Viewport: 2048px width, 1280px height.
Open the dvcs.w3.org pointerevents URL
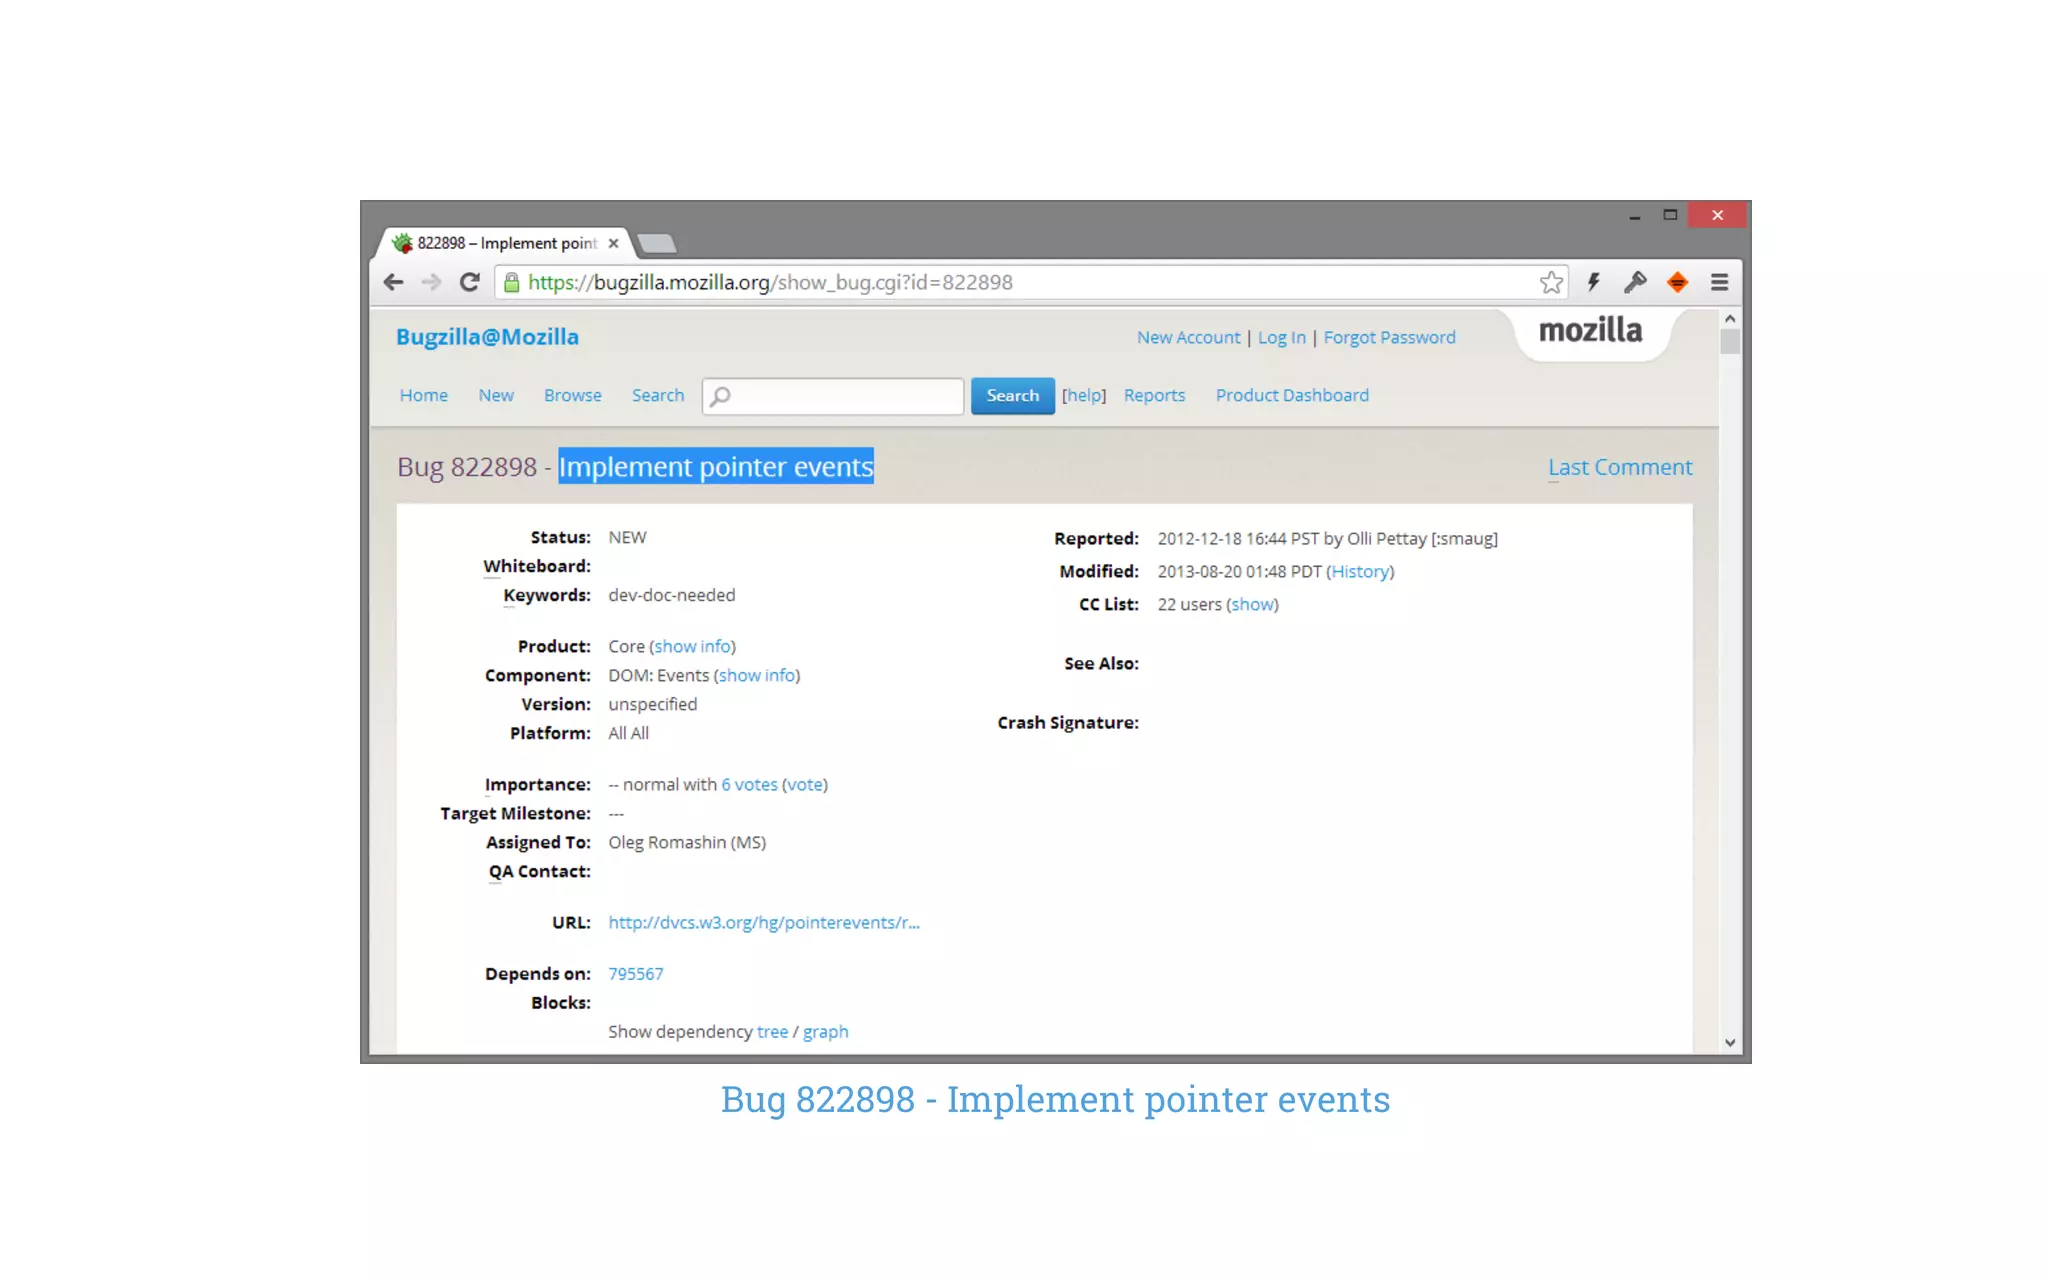point(764,922)
